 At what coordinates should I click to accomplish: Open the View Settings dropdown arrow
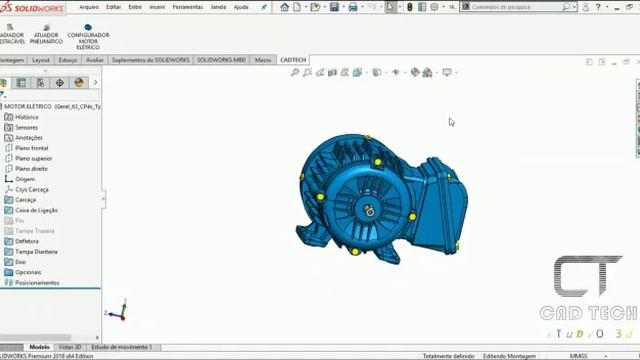456,73
